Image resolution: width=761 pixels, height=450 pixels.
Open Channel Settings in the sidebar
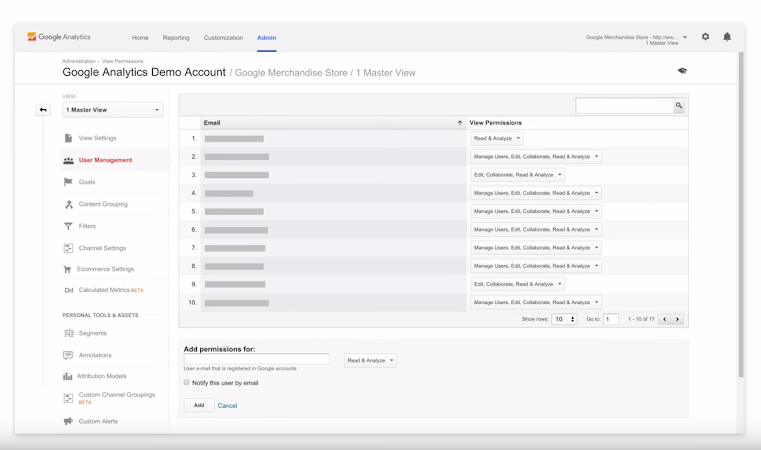pos(102,248)
